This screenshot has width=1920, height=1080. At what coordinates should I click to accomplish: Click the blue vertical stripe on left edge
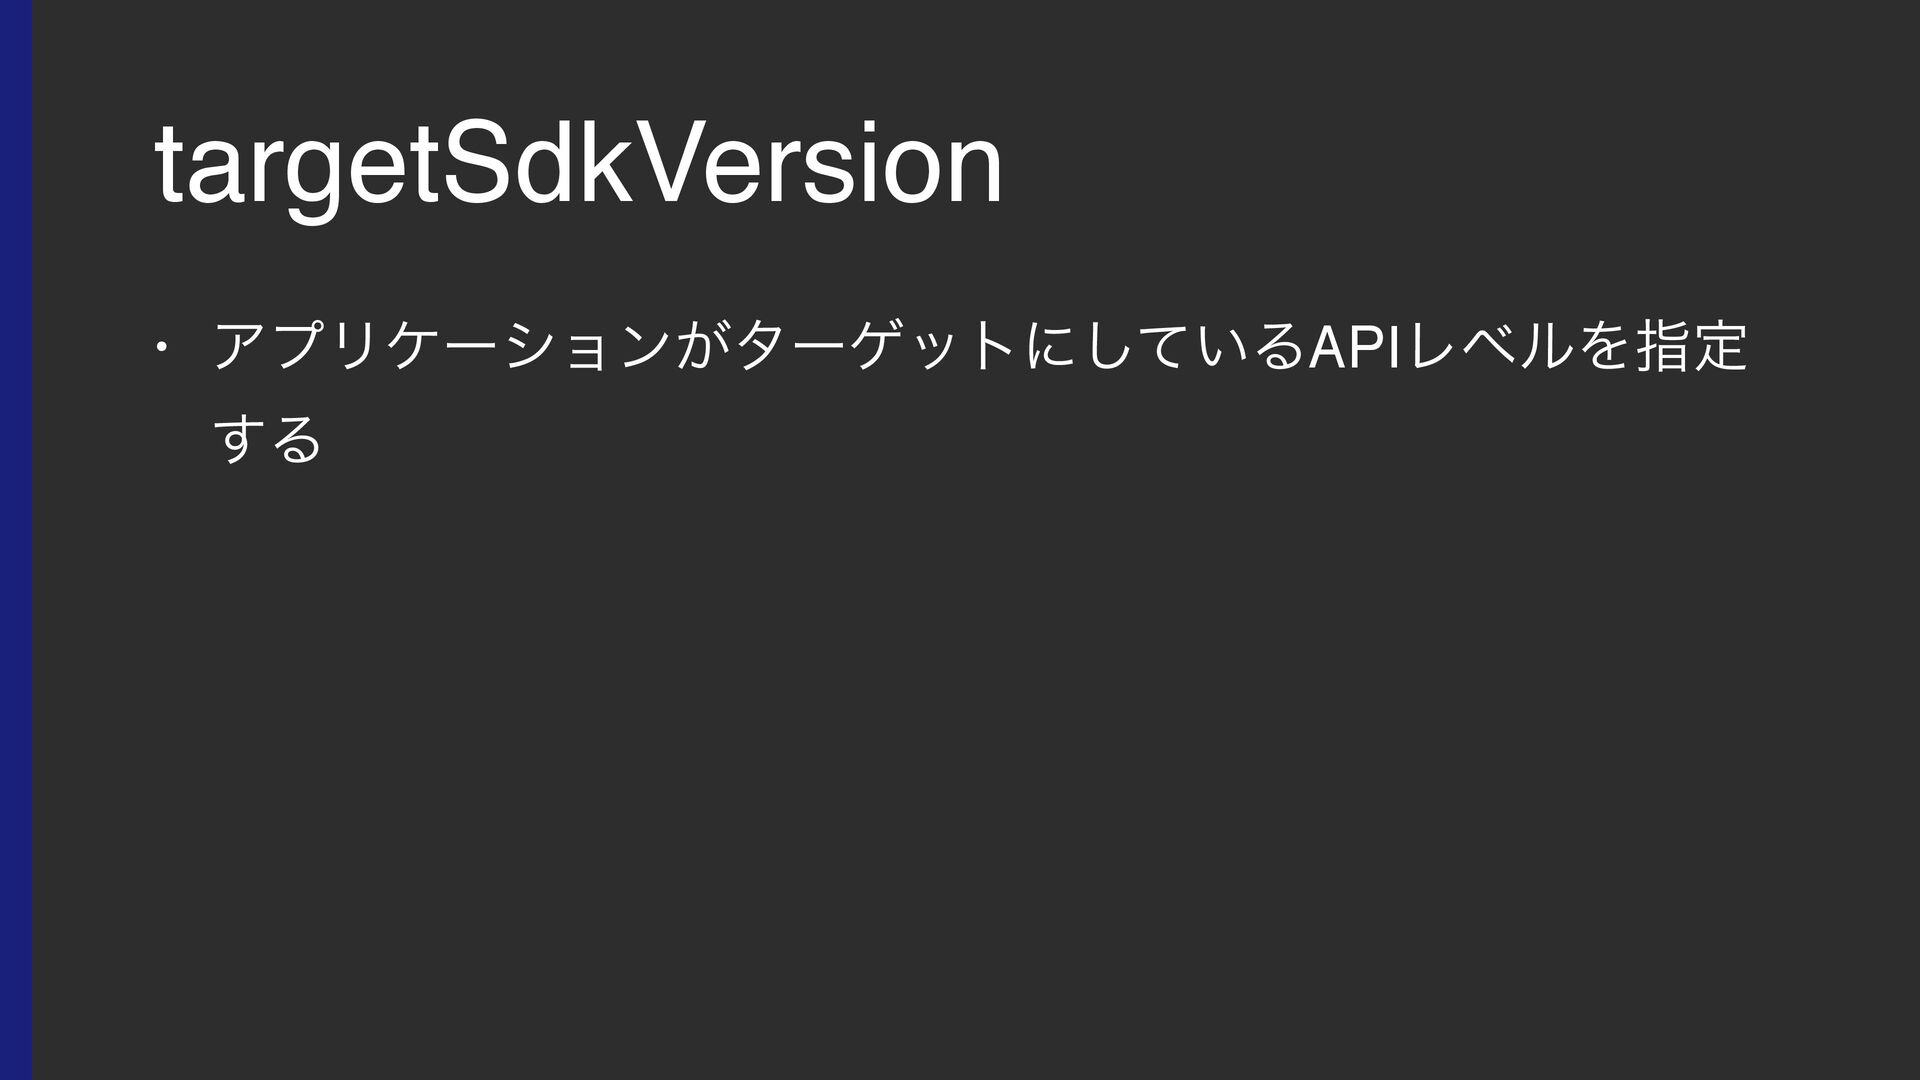tap(16, 540)
